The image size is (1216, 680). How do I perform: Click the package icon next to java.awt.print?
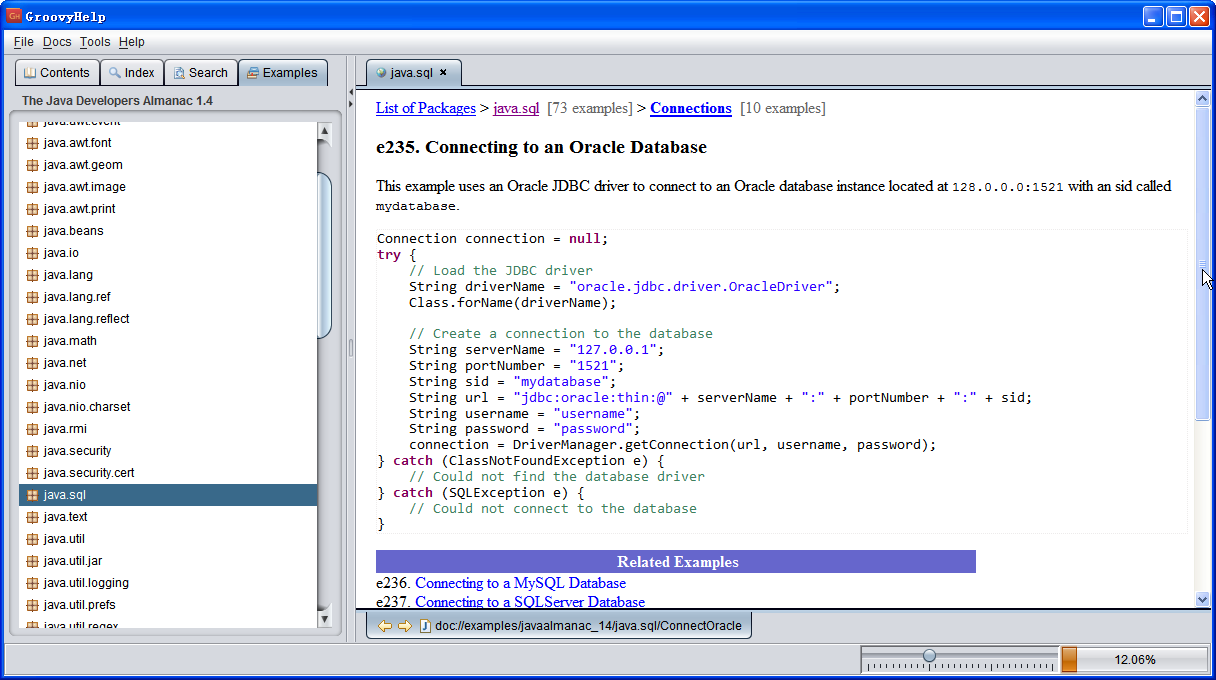tap(33, 209)
